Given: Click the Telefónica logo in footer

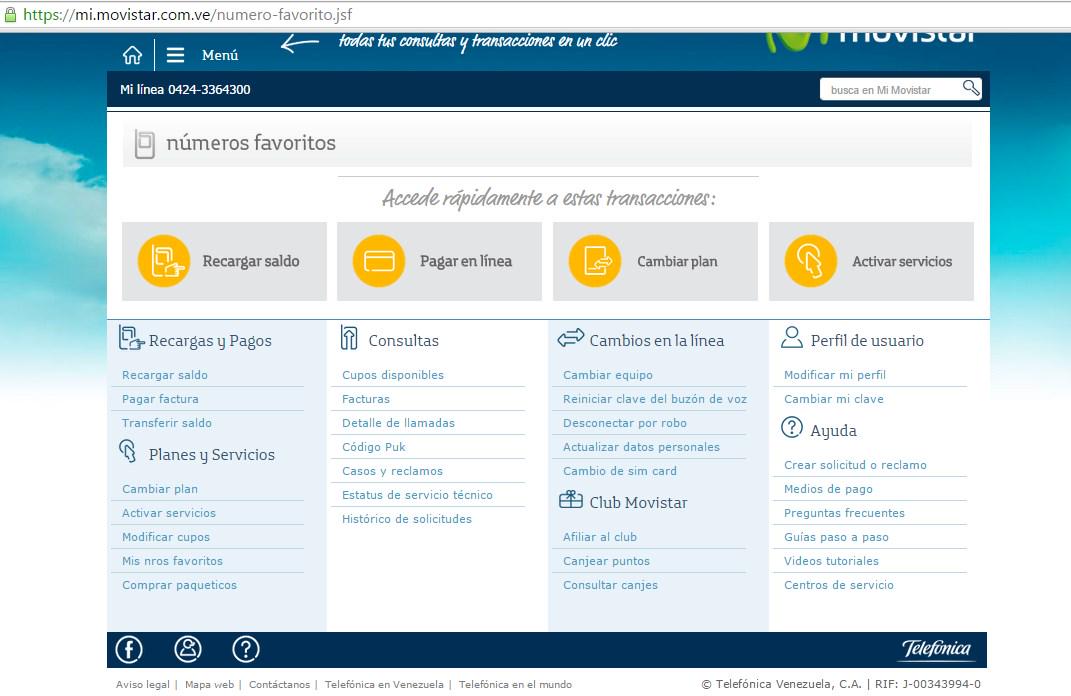Looking at the screenshot, I should click(x=936, y=649).
